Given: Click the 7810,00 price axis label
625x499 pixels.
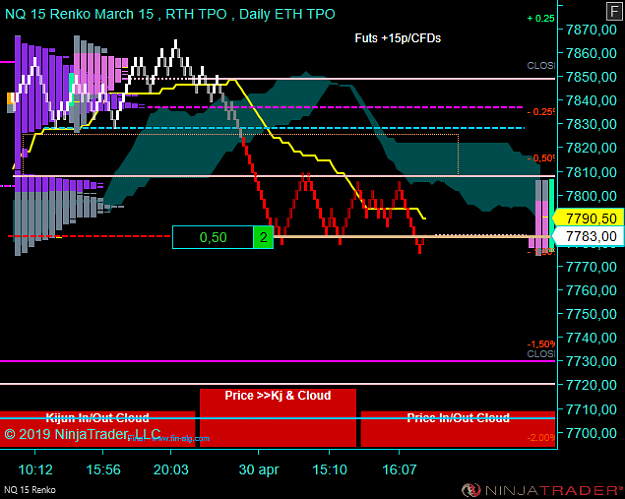Looking at the screenshot, I should pos(592,172).
